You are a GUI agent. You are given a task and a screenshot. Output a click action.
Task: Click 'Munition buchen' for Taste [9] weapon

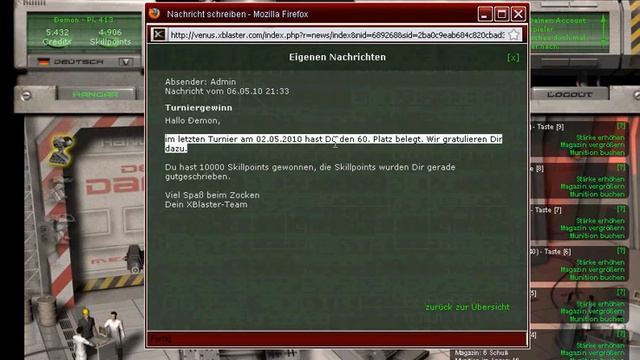tap(597, 152)
